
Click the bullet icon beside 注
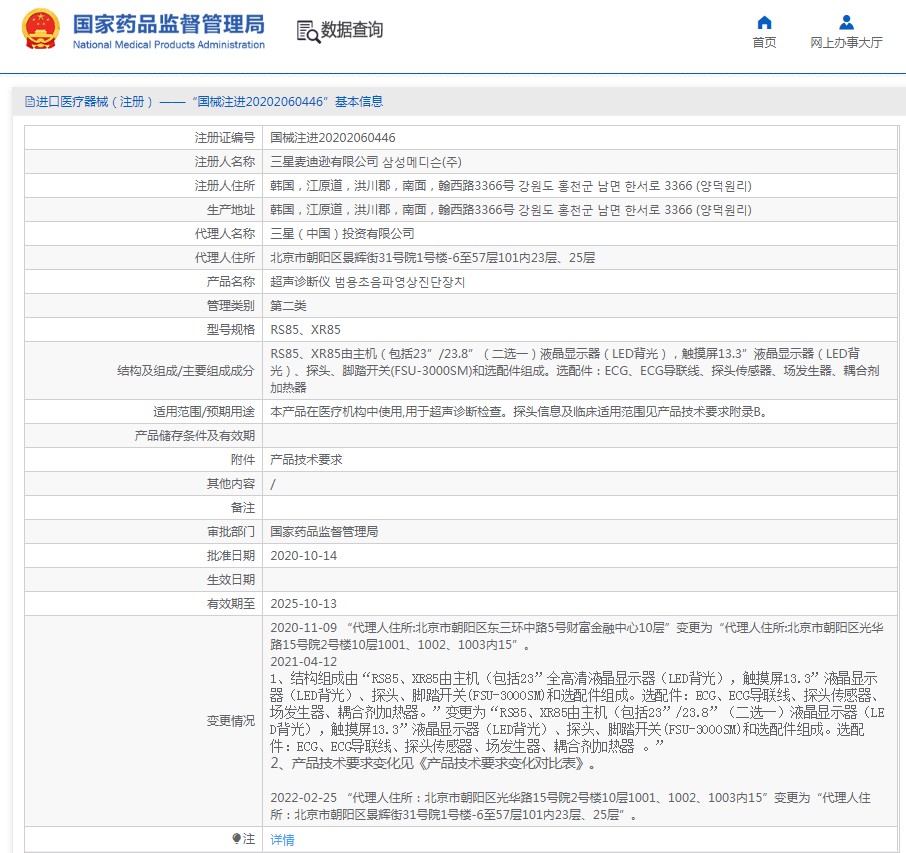click(236, 838)
